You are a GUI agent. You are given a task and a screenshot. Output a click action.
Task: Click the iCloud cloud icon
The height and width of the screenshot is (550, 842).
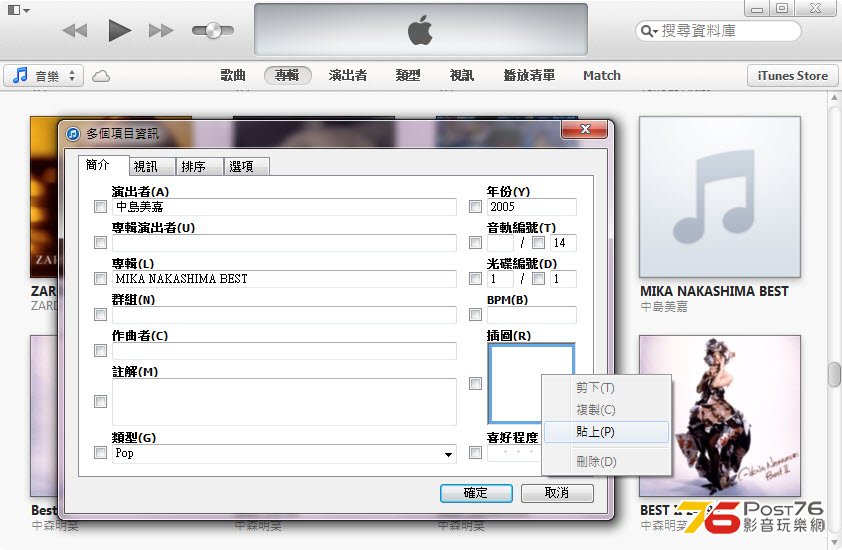coord(100,76)
